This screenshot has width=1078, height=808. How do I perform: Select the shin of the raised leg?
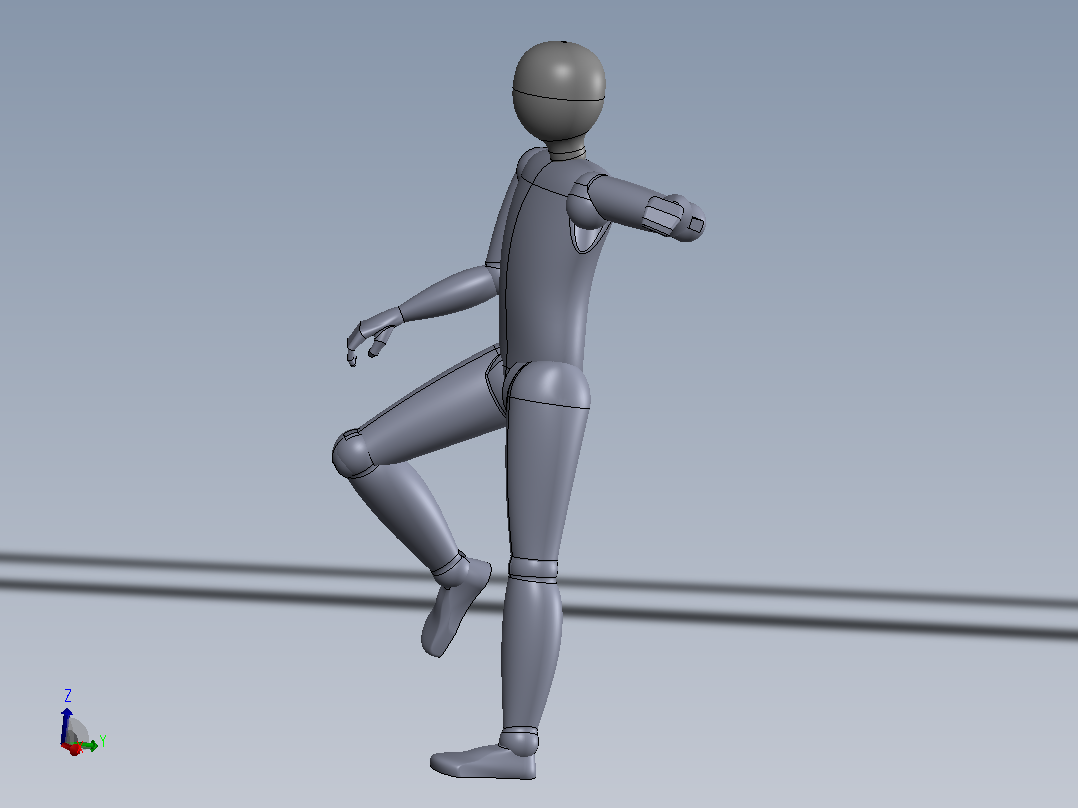coord(406,516)
